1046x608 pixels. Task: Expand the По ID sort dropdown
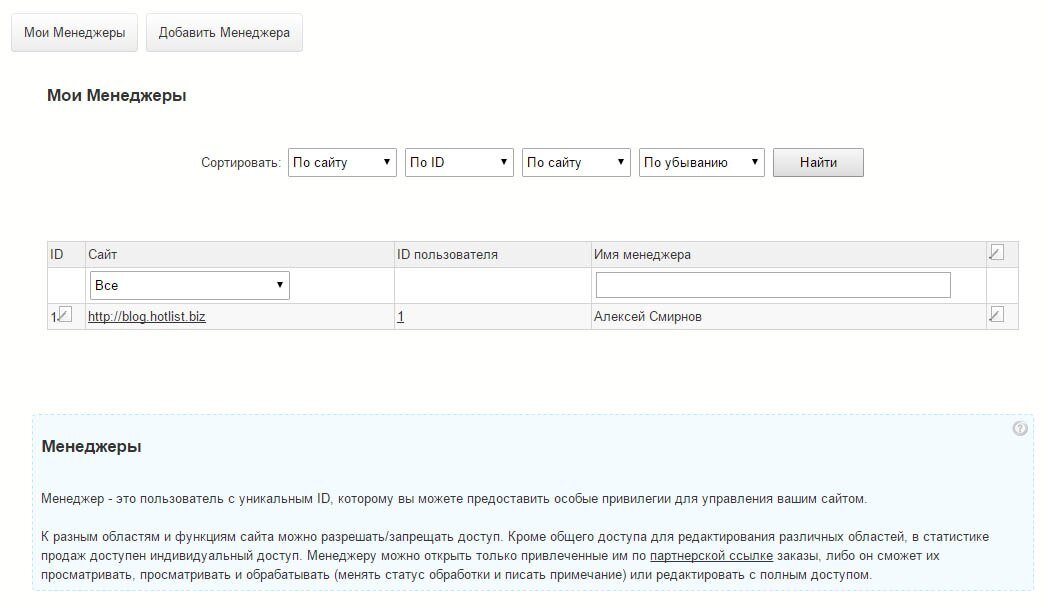459,162
